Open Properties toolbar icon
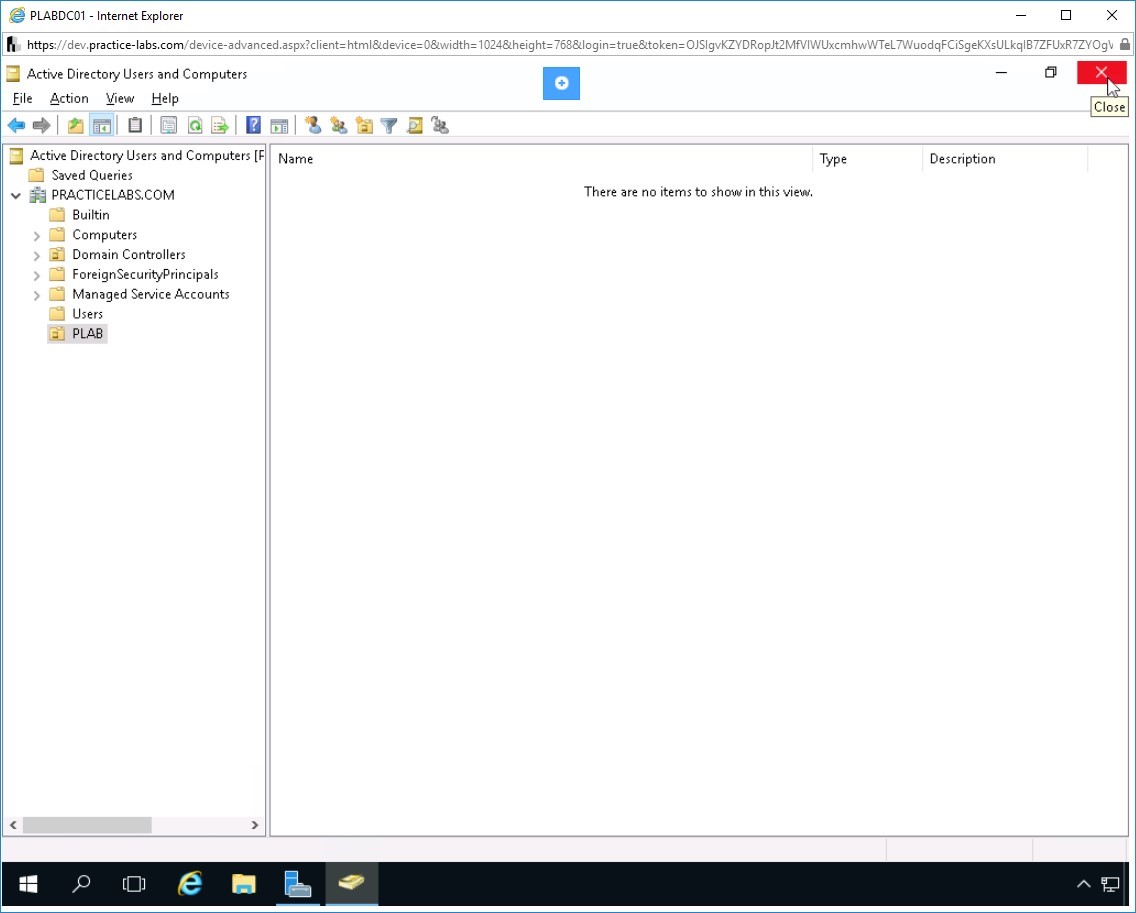The width and height of the screenshot is (1136, 913). [x=168, y=125]
